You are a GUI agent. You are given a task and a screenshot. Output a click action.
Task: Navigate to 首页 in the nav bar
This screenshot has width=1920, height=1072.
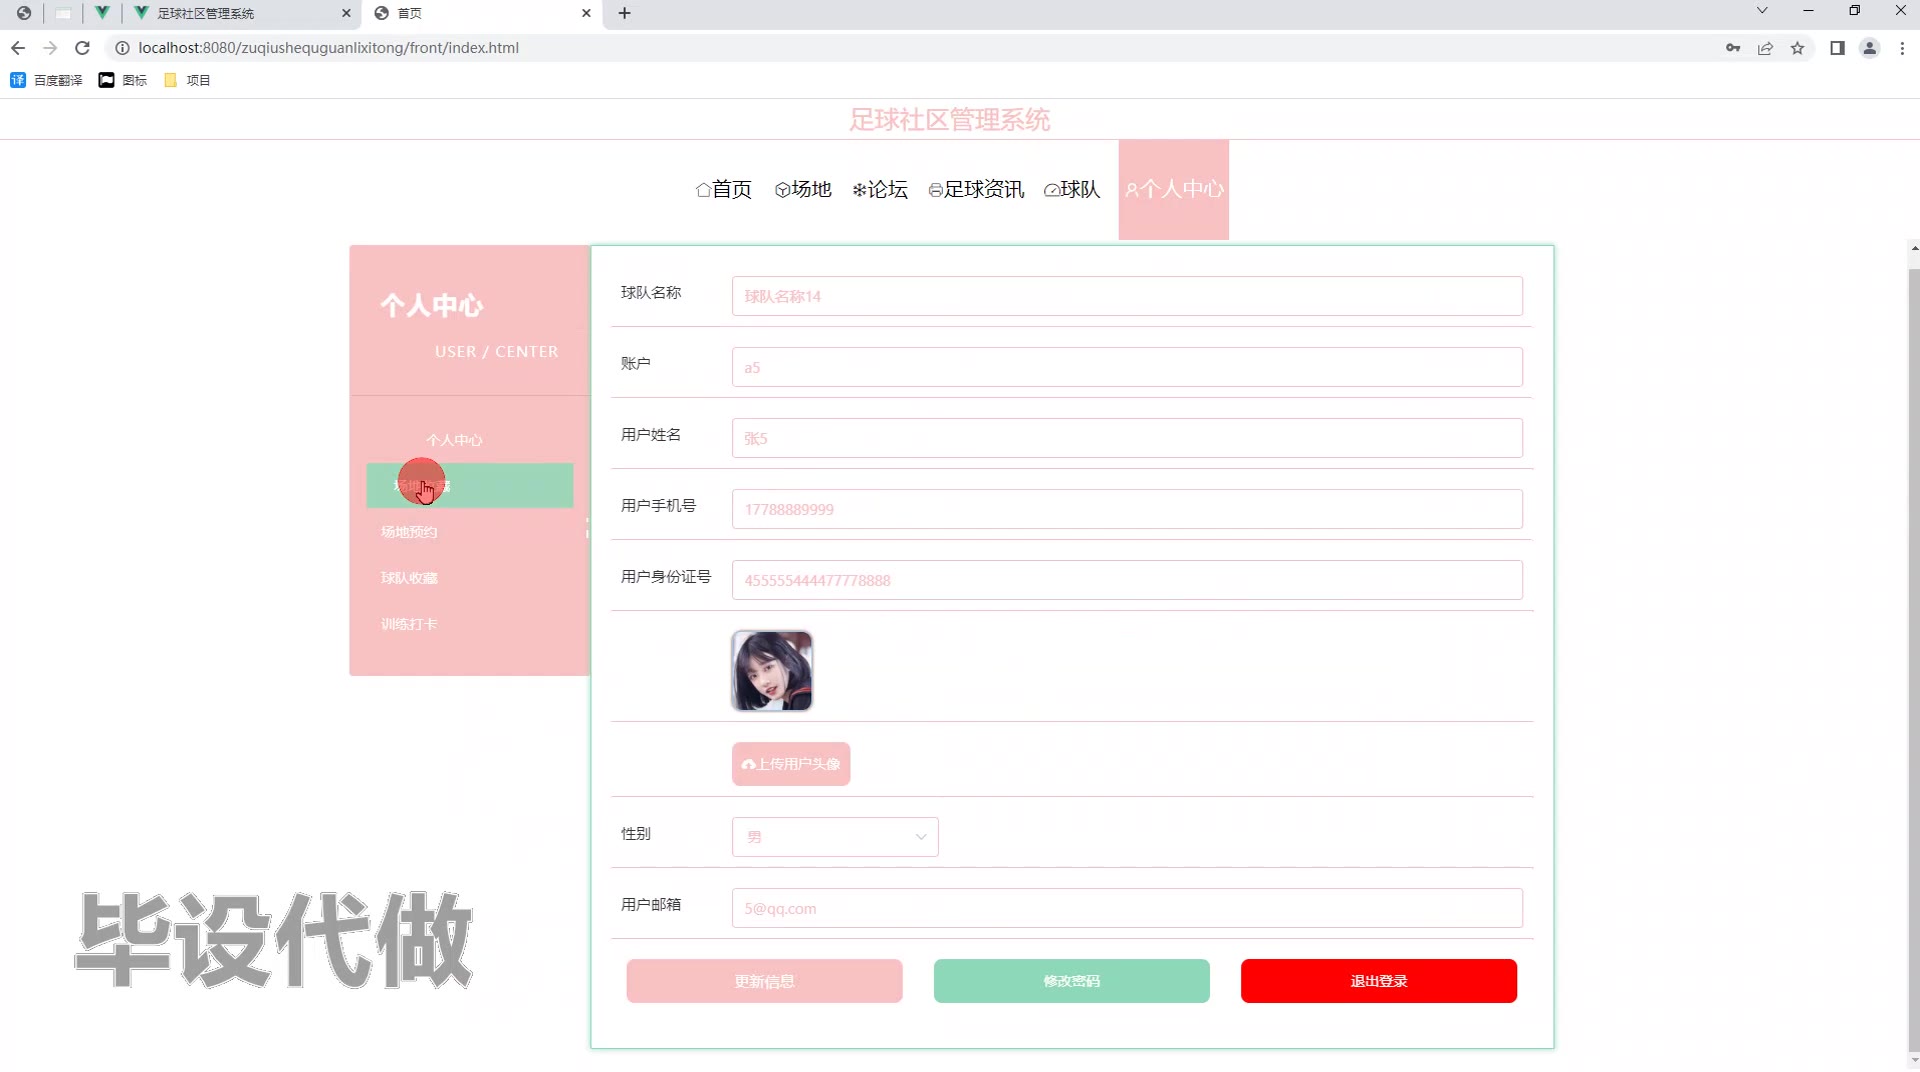point(724,189)
